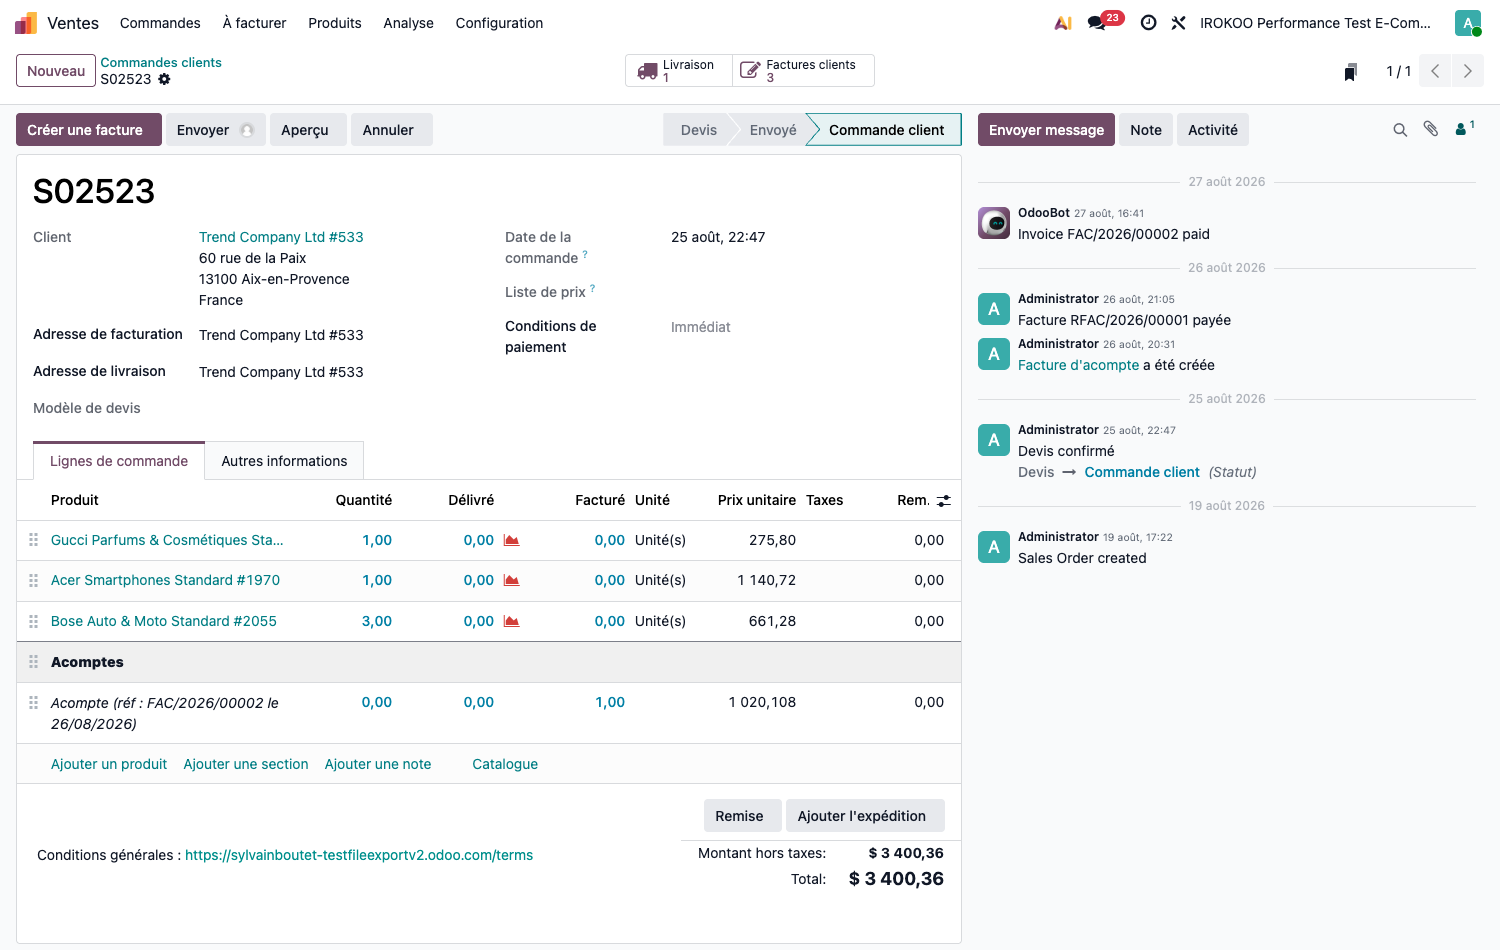Open Factures clients smart button

(x=803, y=71)
